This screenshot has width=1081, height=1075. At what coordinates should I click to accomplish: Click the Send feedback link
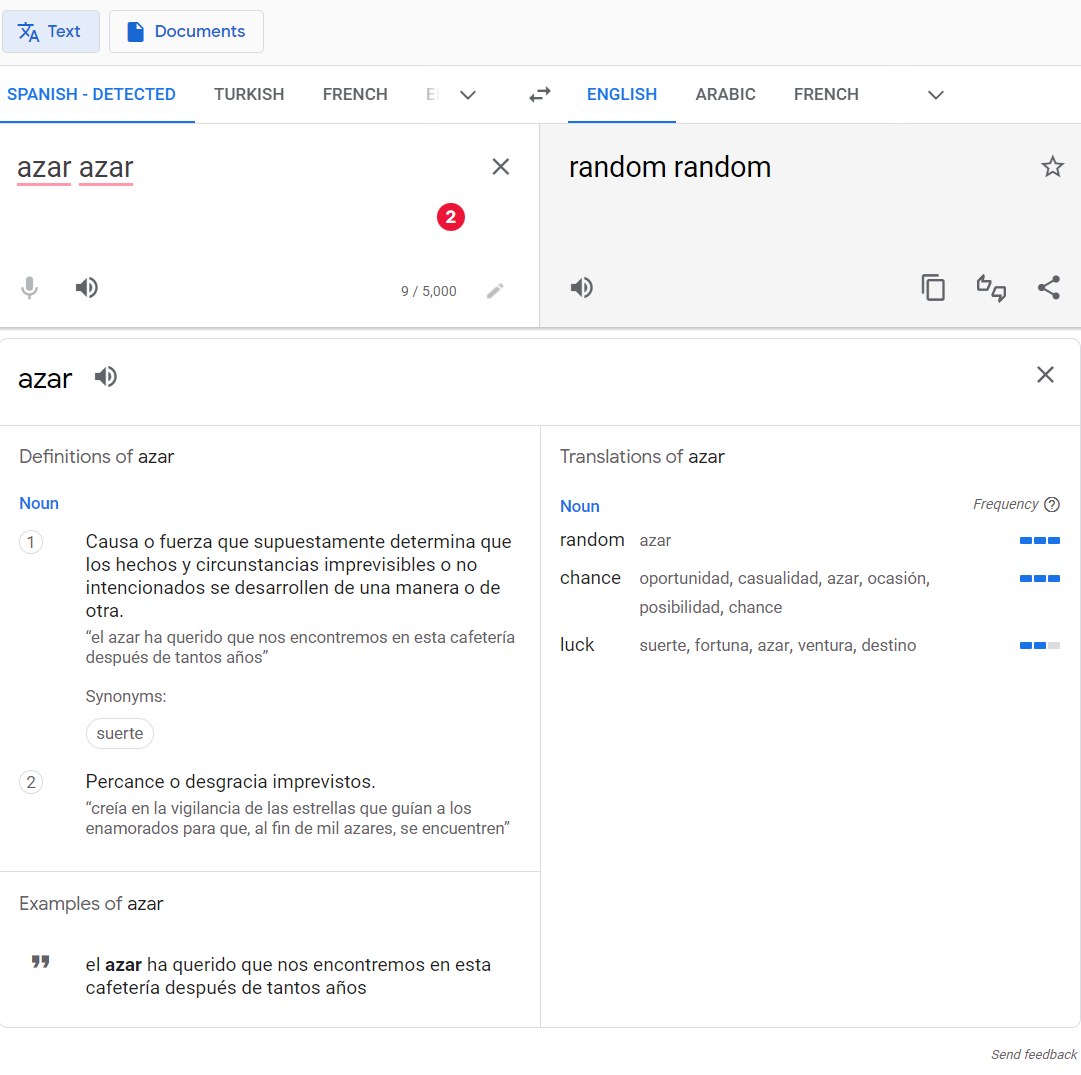(x=1033, y=1054)
